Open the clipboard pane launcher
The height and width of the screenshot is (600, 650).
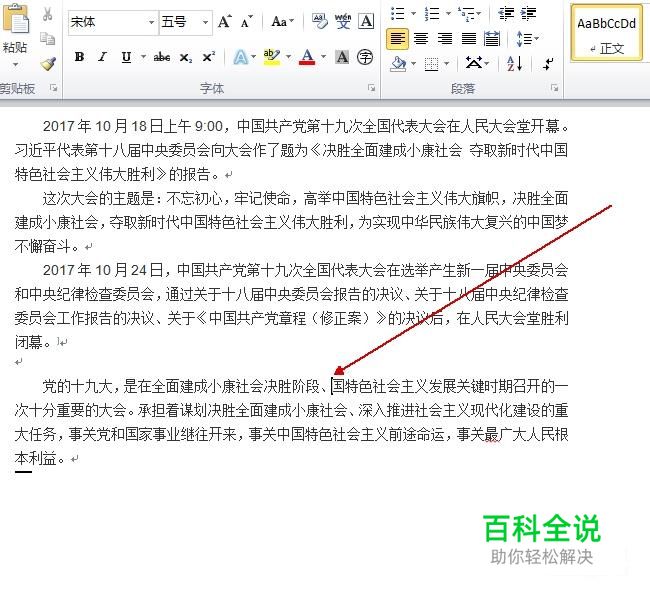tap(53, 88)
